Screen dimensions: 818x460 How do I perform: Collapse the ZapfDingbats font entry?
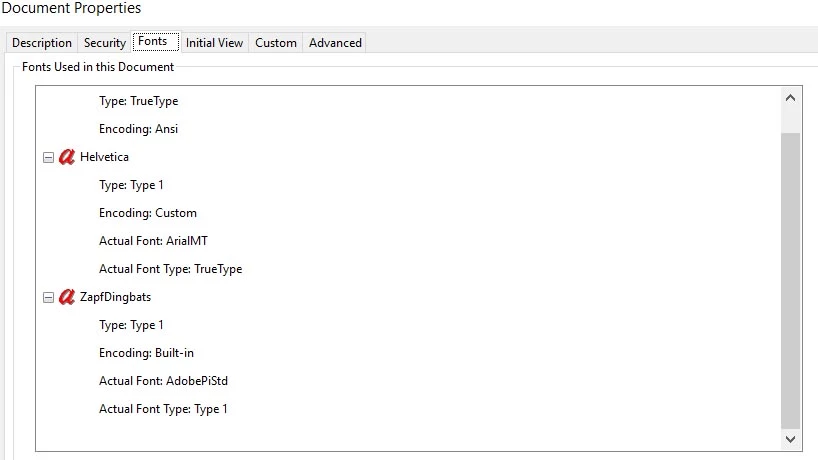tap(48, 298)
